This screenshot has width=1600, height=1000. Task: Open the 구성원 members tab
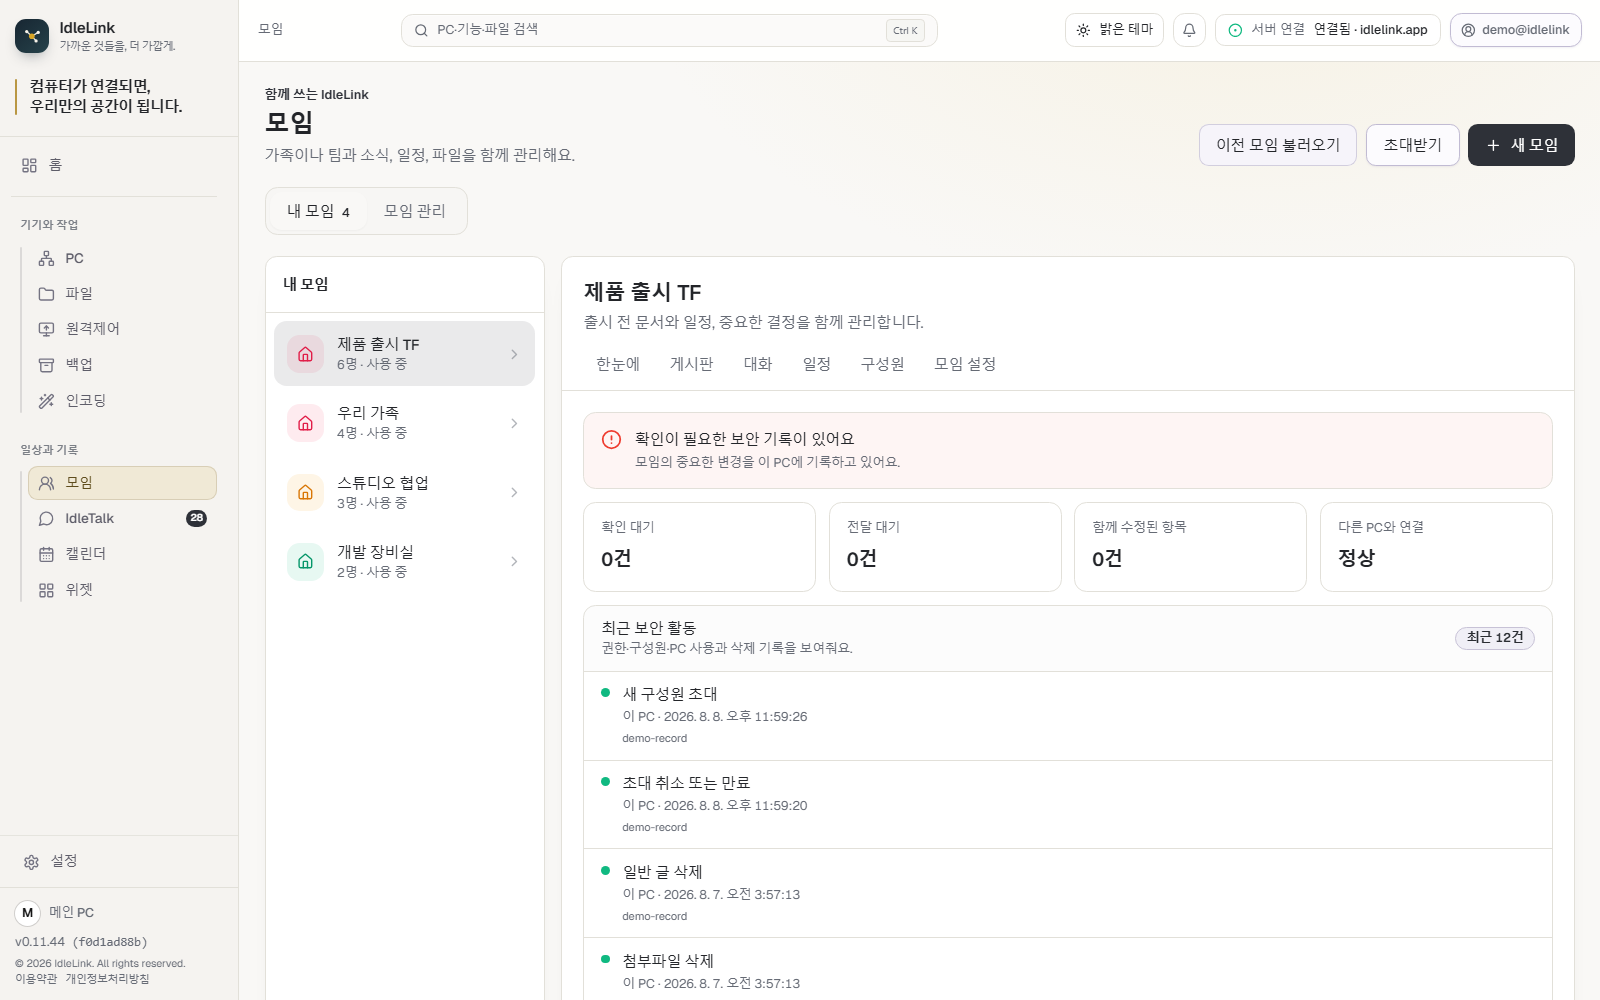point(882,364)
